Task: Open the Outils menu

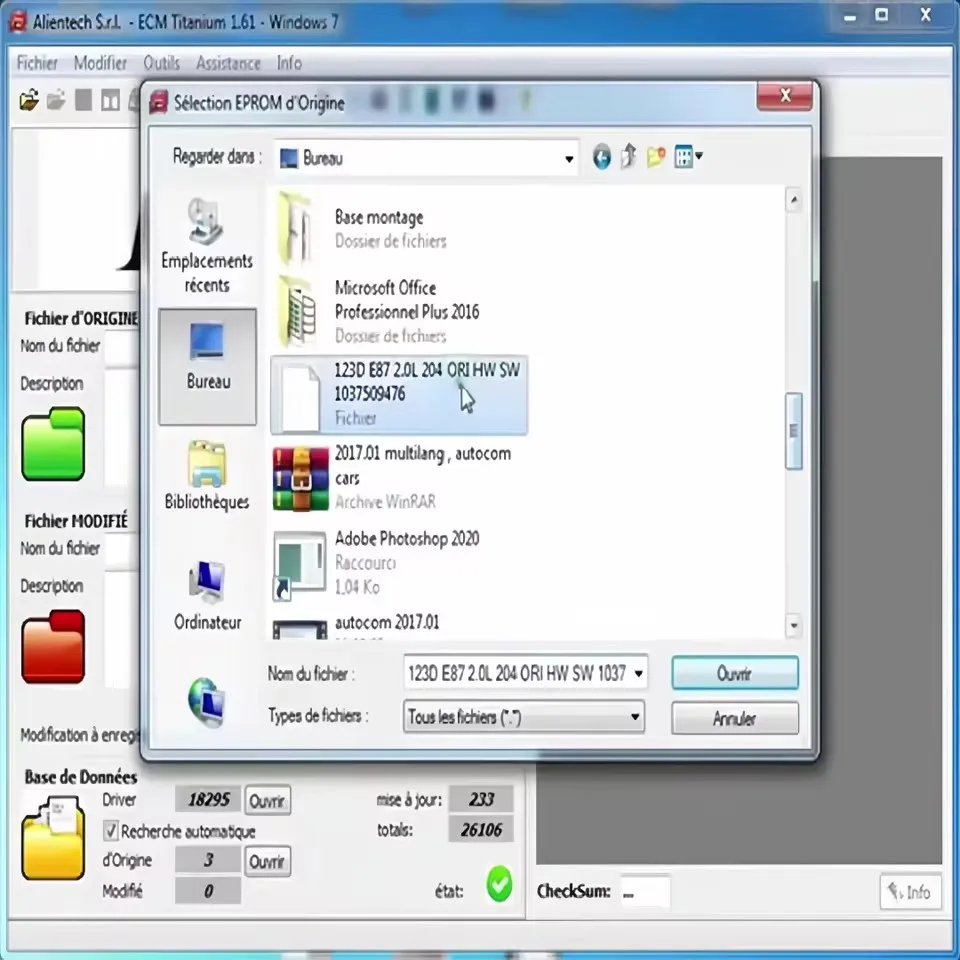Action: pos(161,63)
